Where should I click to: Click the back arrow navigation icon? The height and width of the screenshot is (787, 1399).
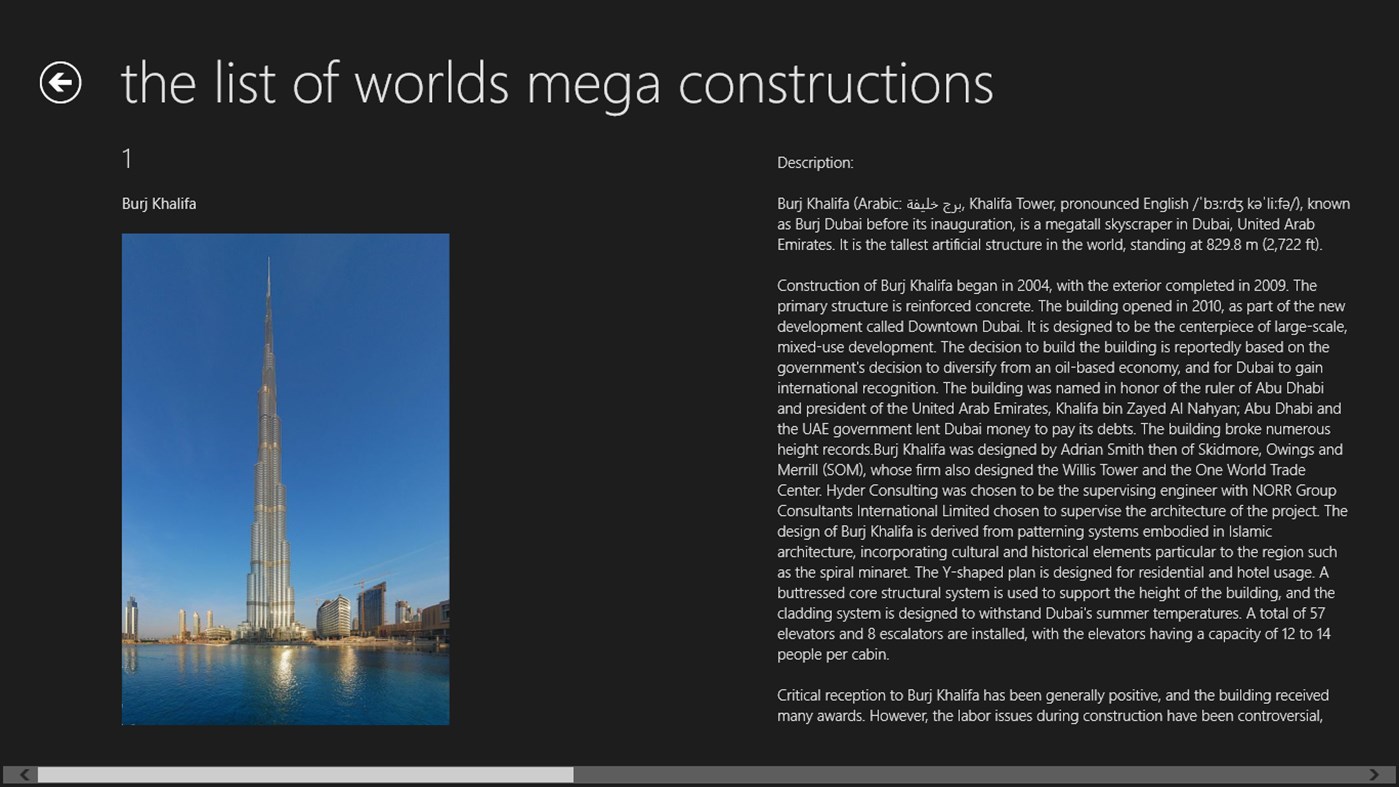point(62,82)
